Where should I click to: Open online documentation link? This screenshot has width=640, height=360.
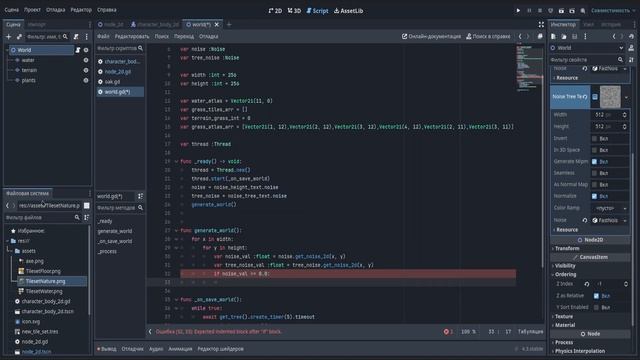tap(431, 36)
